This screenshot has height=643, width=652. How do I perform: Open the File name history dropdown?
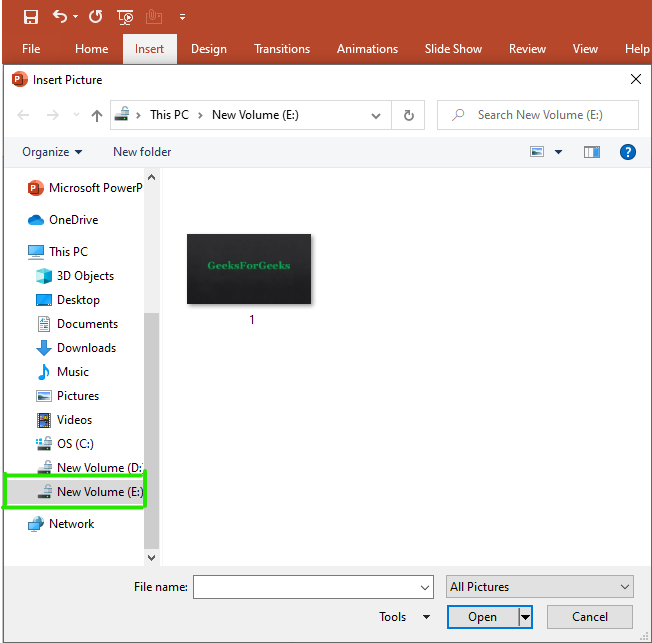point(425,588)
